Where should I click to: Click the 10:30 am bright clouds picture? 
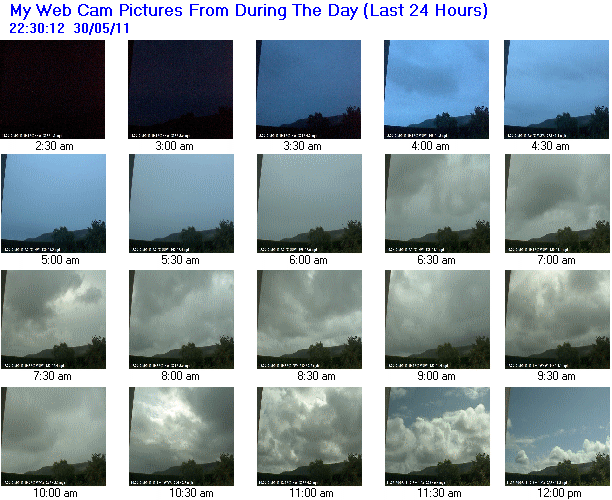pyautogui.click(x=181, y=436)
